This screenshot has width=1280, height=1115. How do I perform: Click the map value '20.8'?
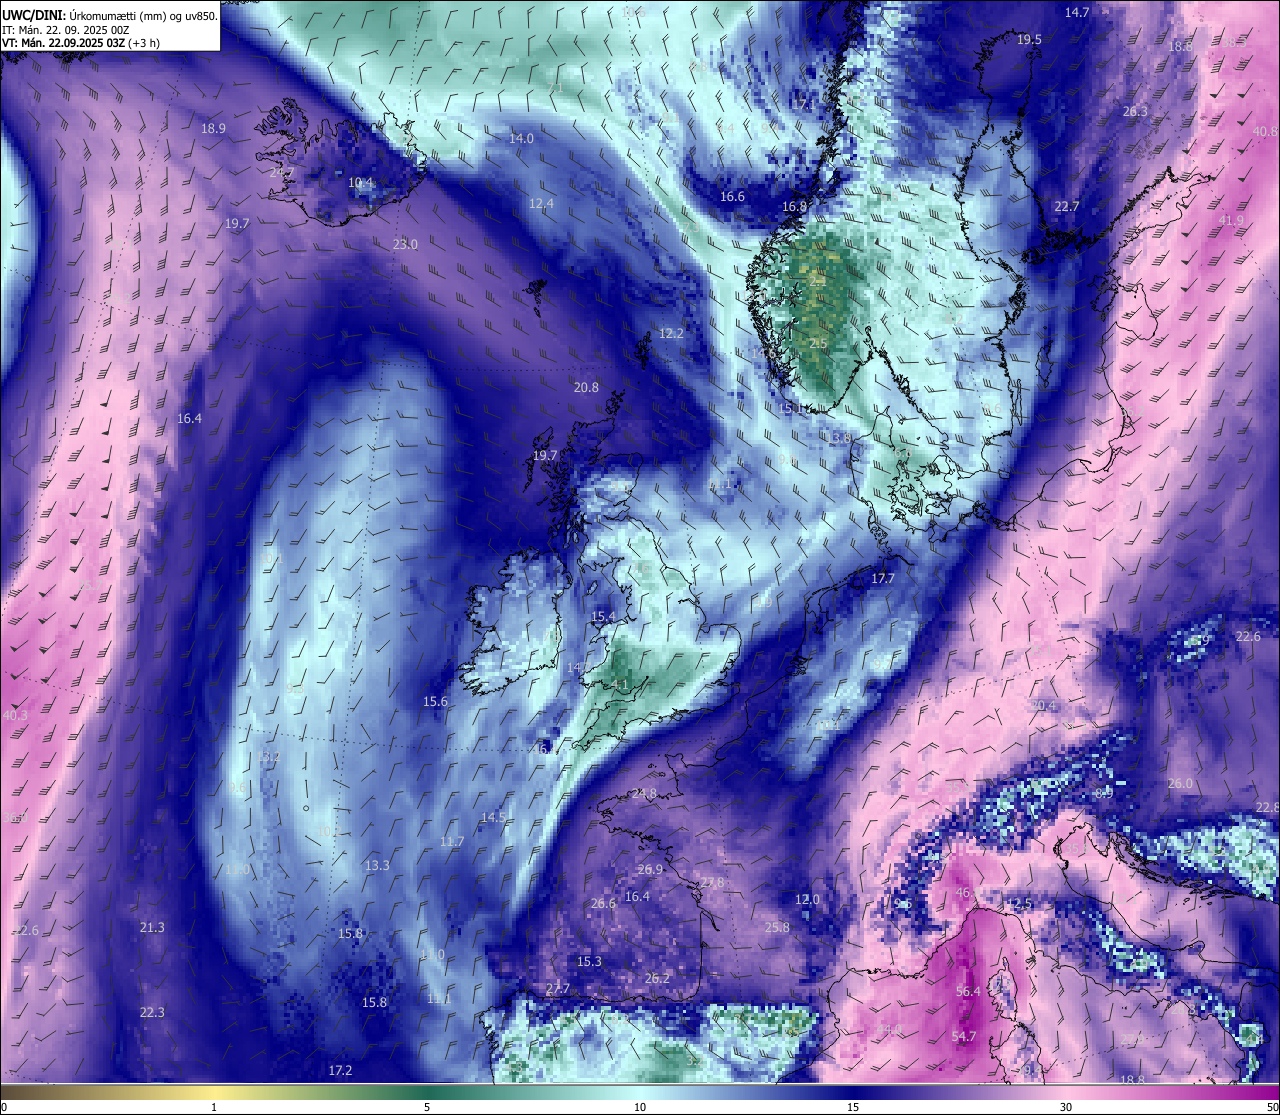[x=586, y=387]
